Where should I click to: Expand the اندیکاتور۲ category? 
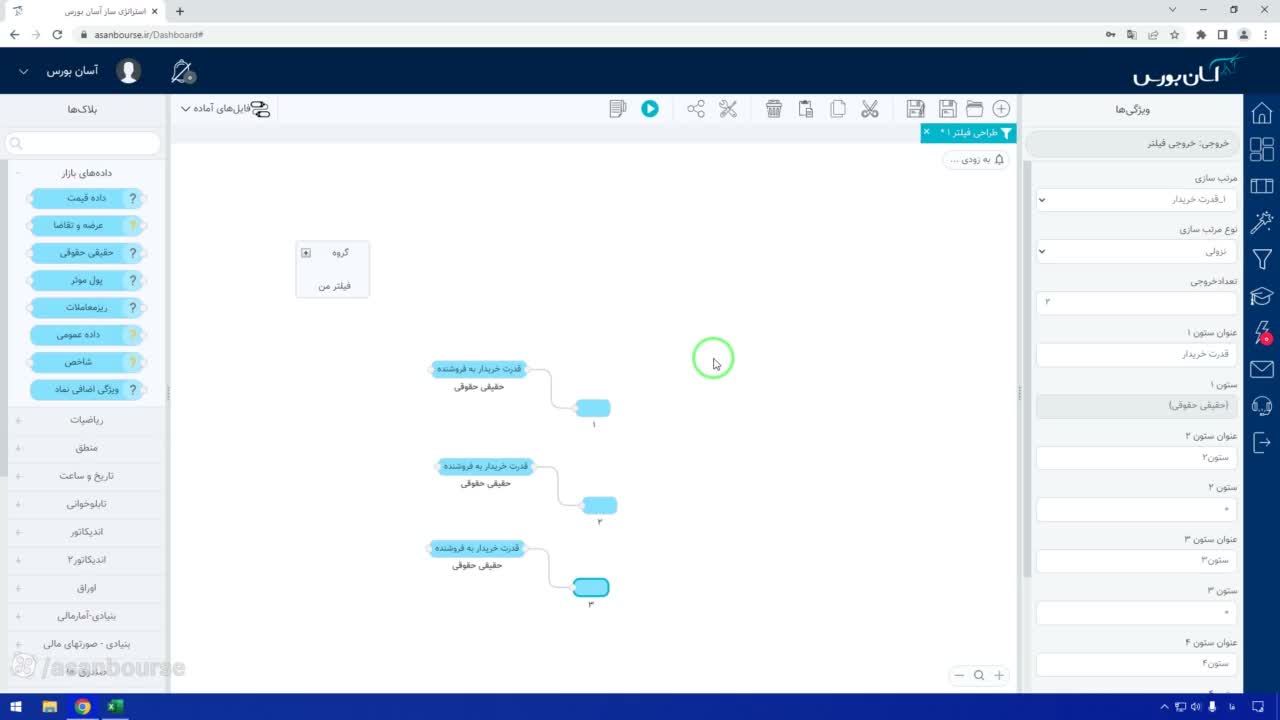coord(18,560)
